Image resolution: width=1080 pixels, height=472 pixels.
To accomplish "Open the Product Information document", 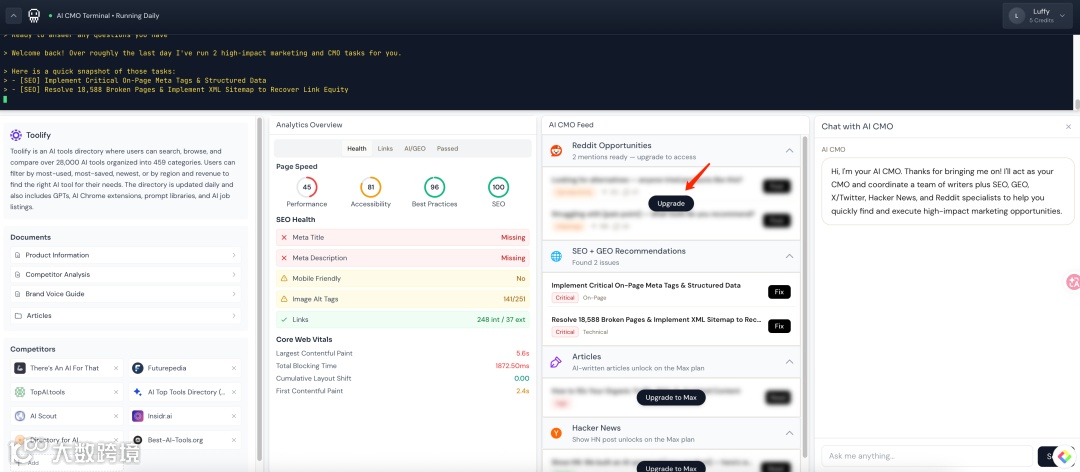I will (x=125, y=255).
